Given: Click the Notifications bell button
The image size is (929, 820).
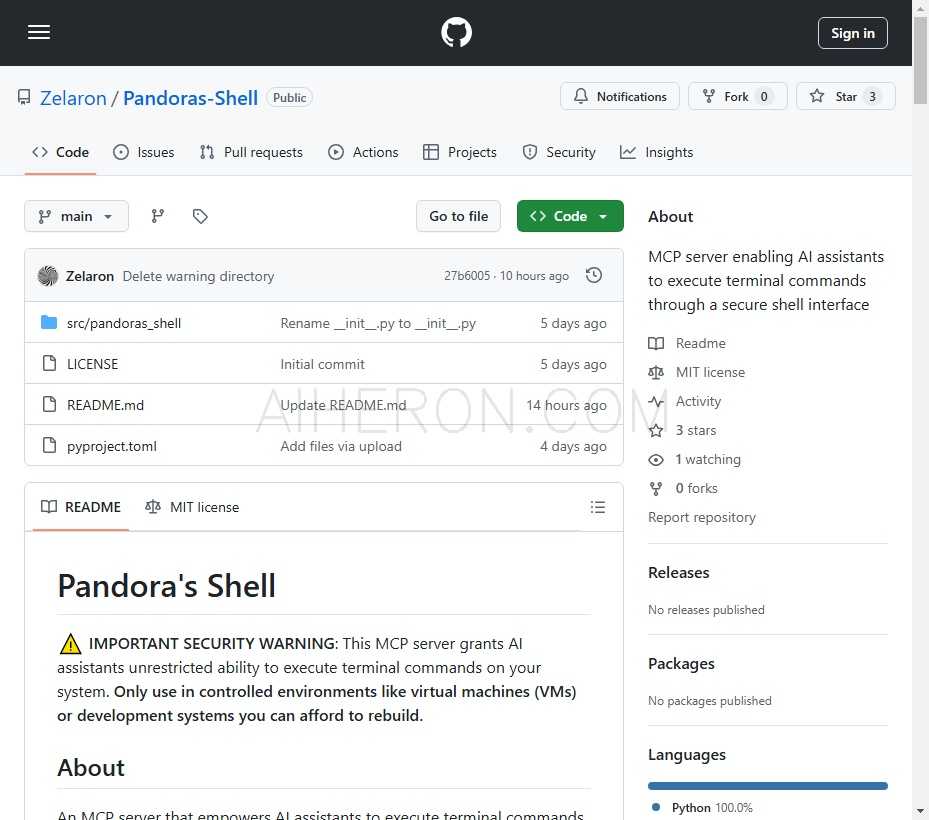Looking at the screenshot, I should 620,97.
